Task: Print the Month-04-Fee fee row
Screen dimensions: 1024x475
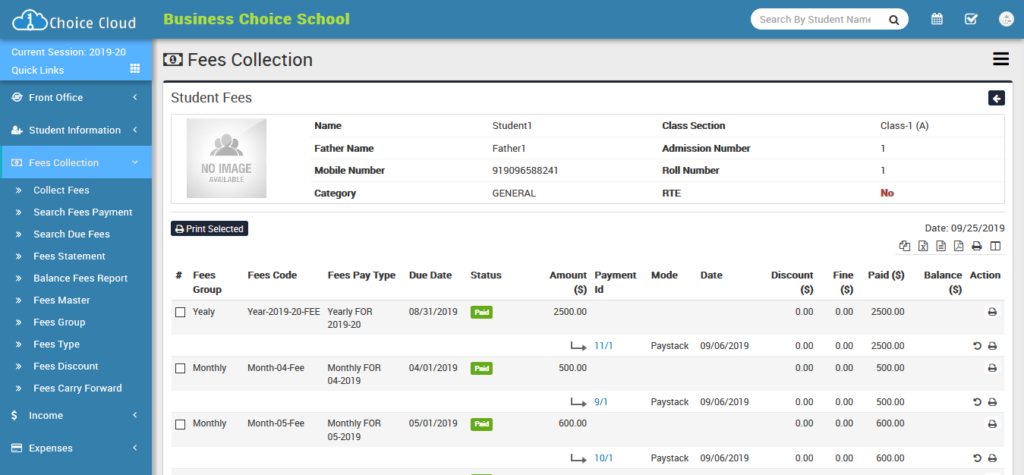Action: 992,369
